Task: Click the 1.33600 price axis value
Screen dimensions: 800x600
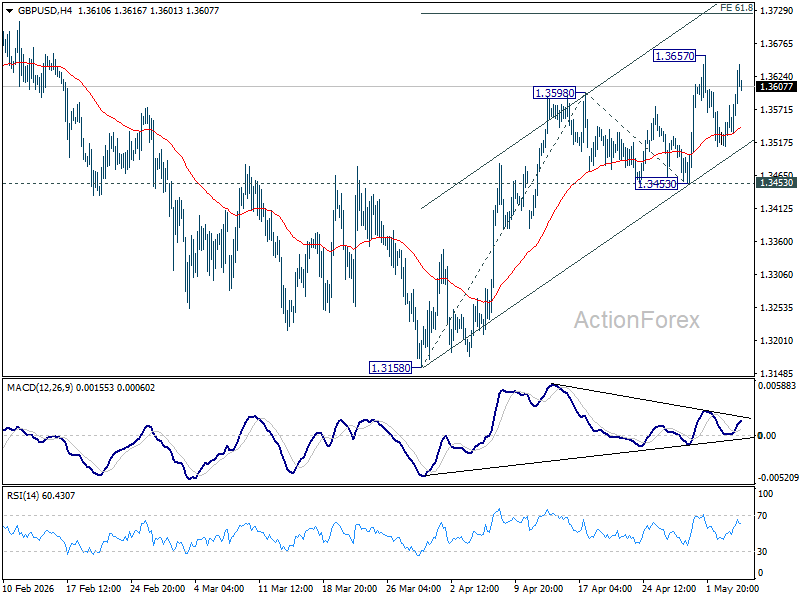Action: (776, 242)
